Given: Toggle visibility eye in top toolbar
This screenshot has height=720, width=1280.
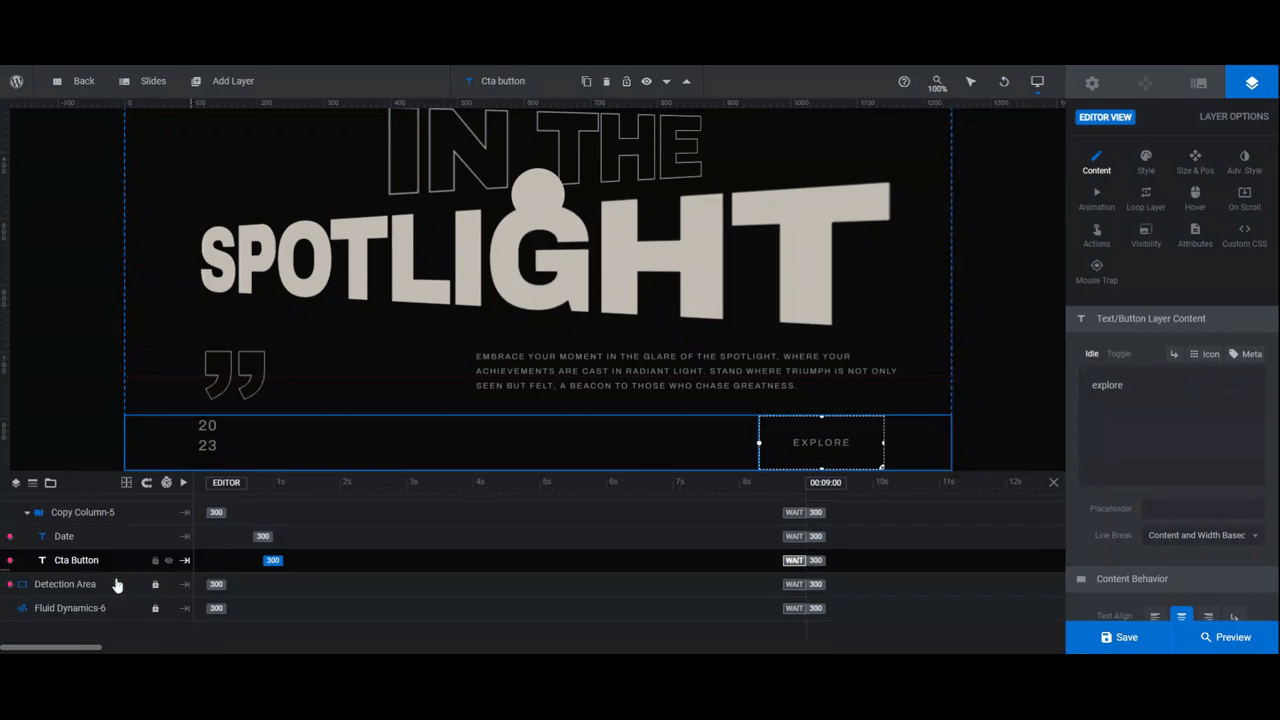Looking at the screenshot, I should [646, 81].
